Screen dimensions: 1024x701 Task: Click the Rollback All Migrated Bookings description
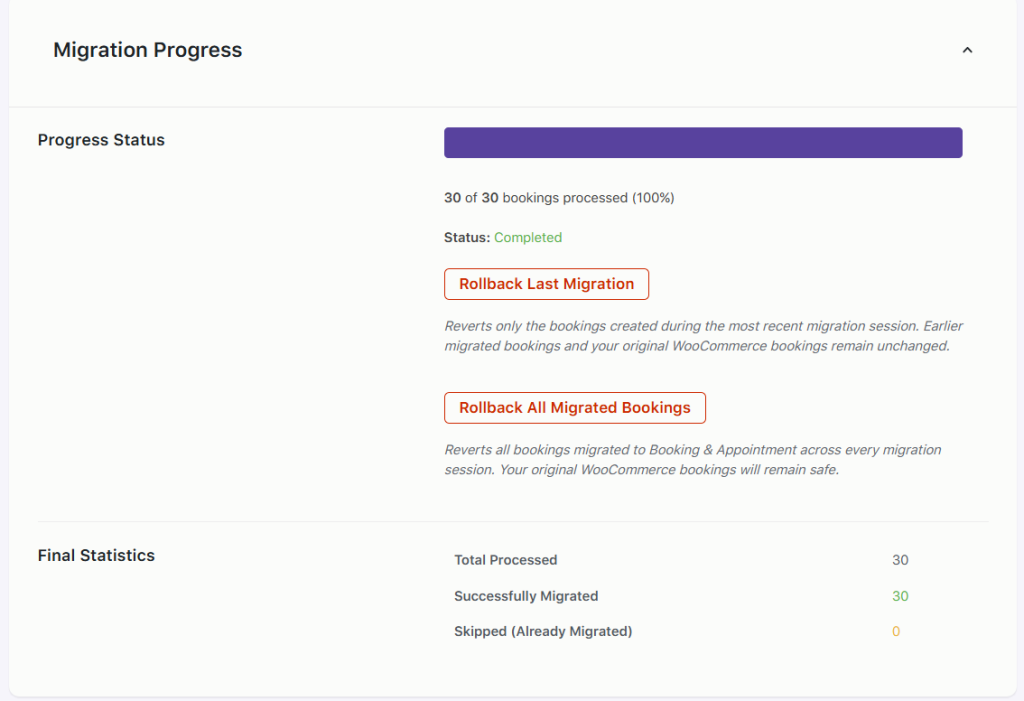tap(692, 460)
